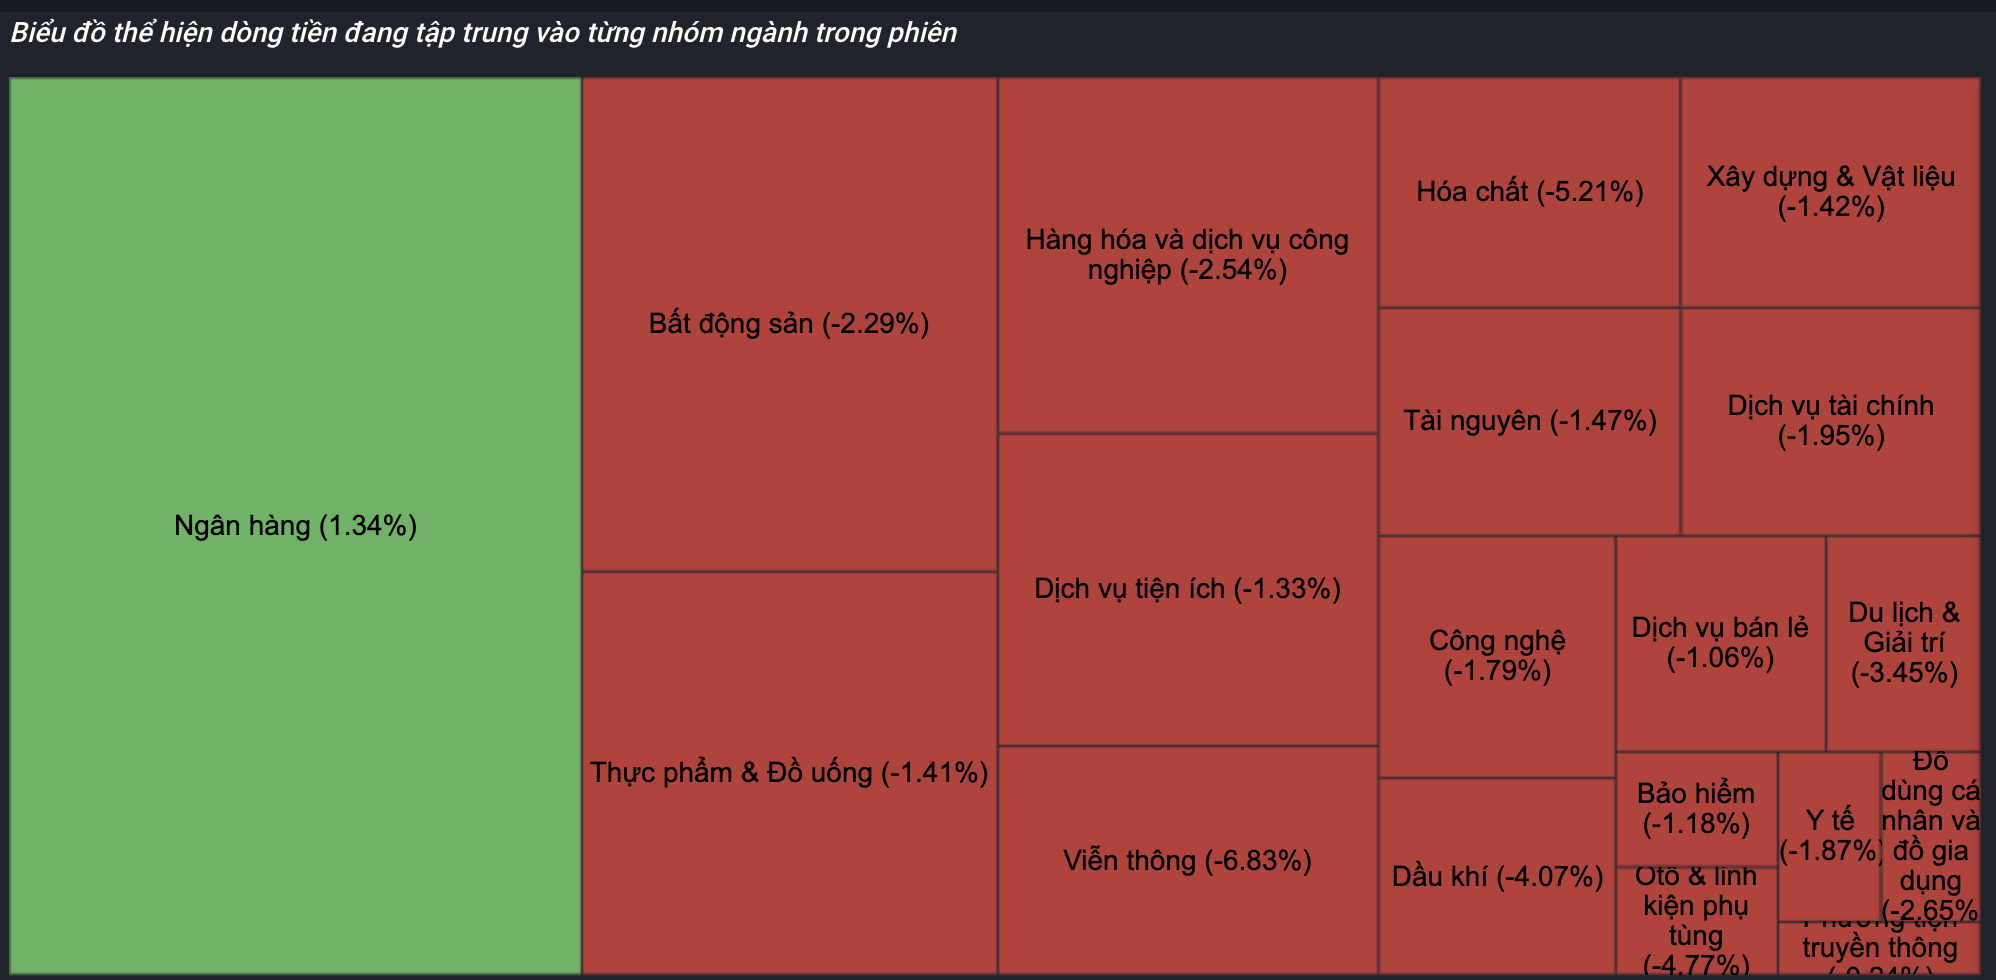Click Hàng hóa và dịch vụ công nghiệp block
1996x980 pixels.
[x=1187, y=255]
